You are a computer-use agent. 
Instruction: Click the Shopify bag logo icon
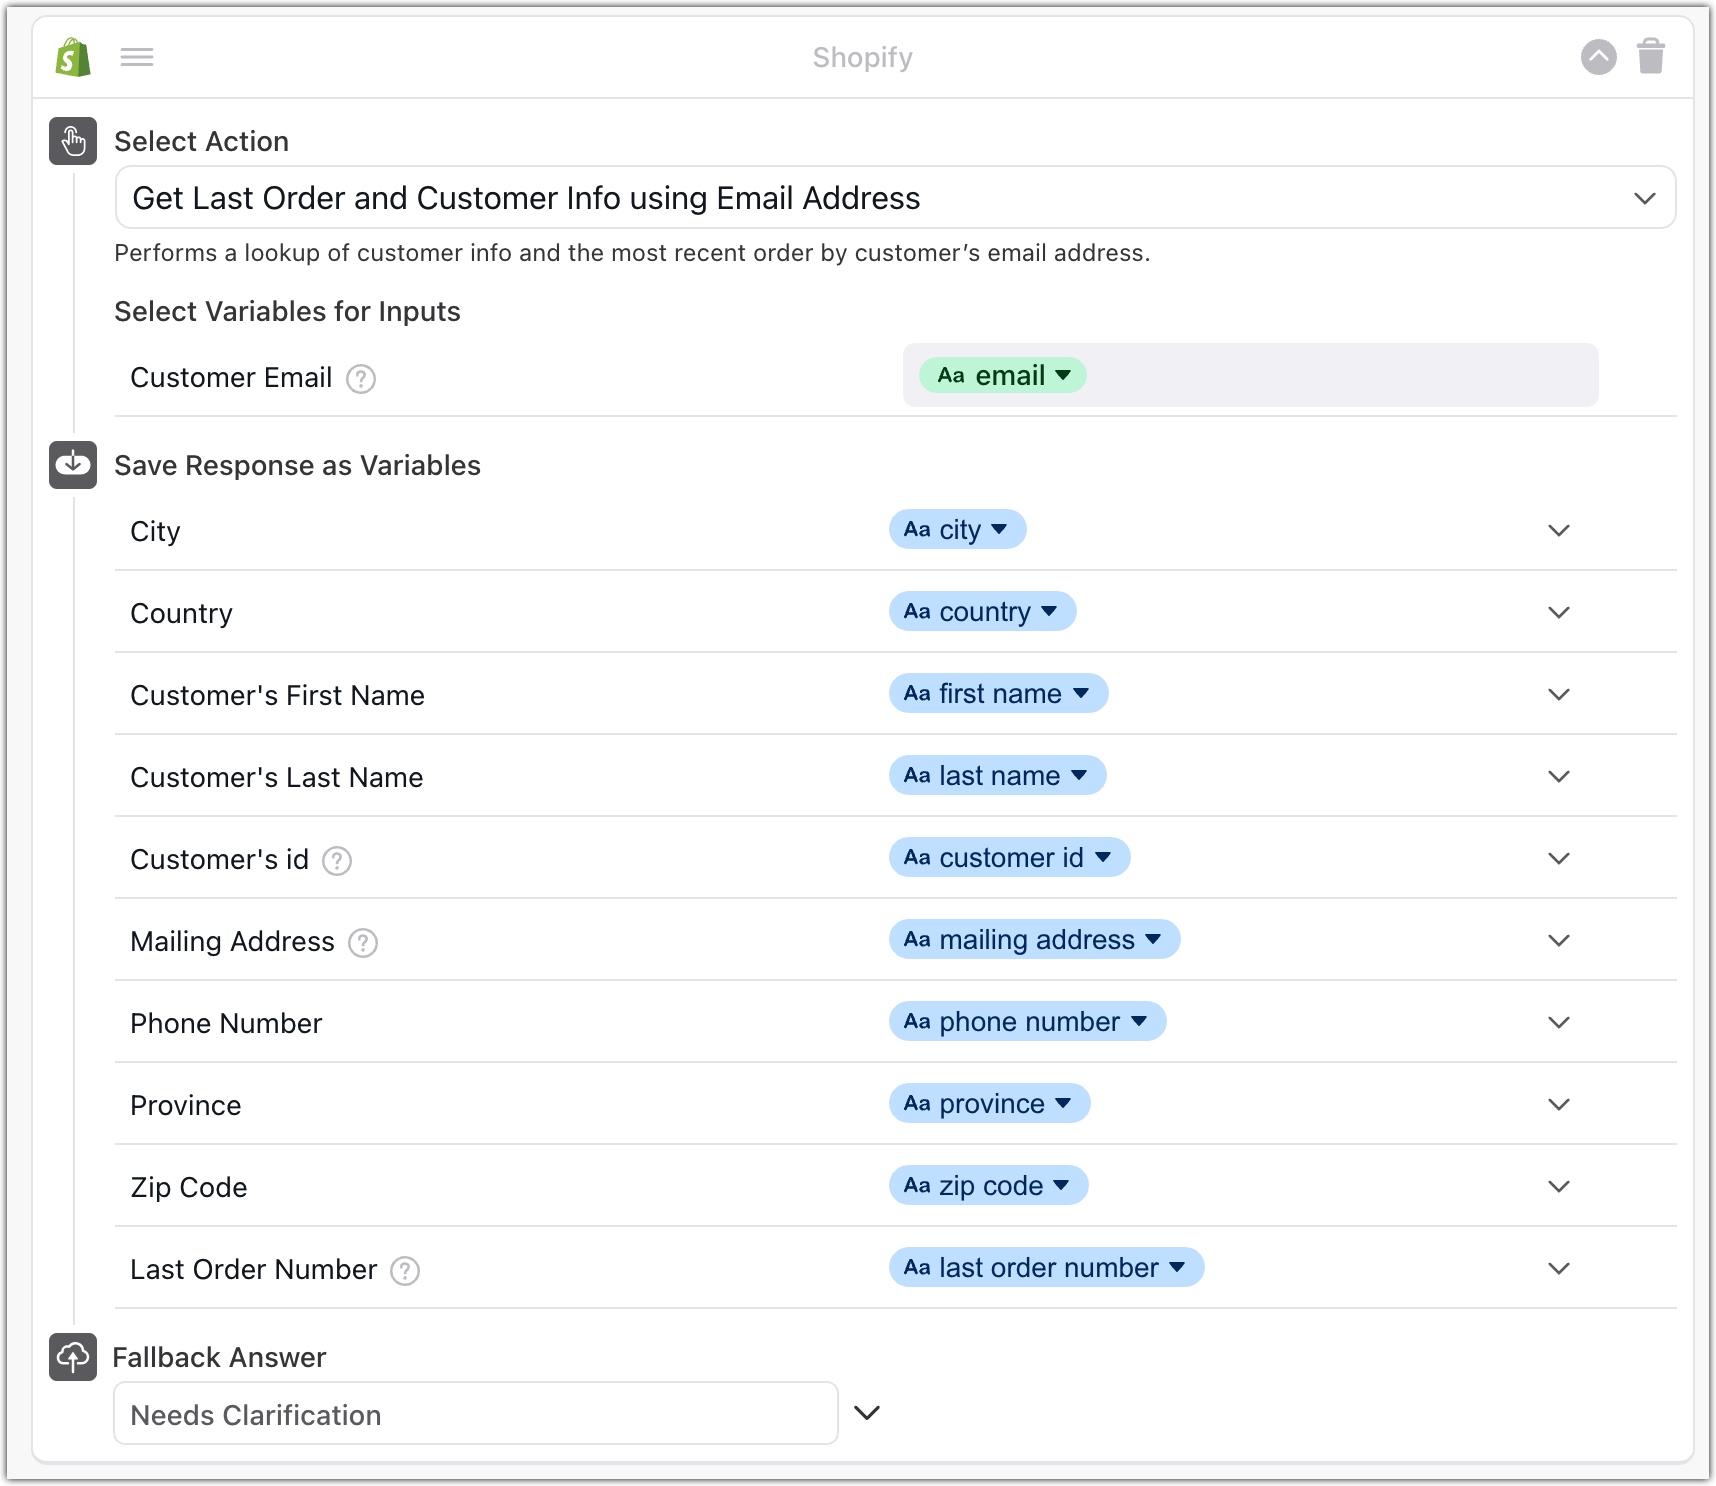(73, 58)
